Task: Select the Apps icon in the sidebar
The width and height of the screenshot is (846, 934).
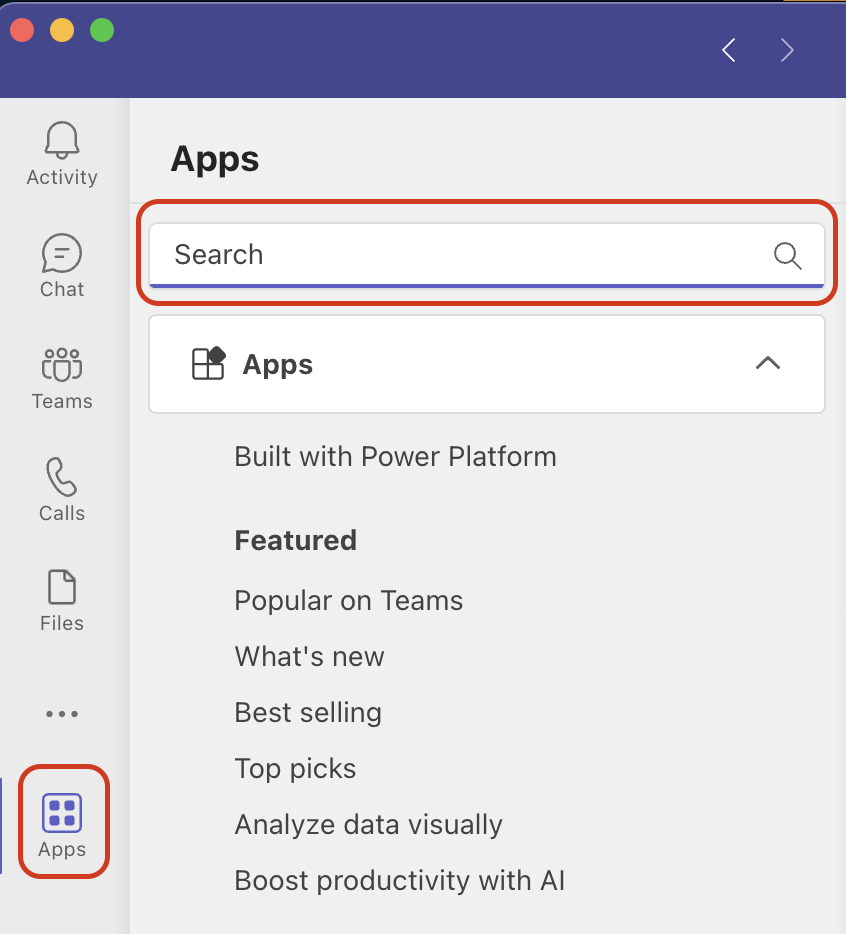Action: [62, 812]
